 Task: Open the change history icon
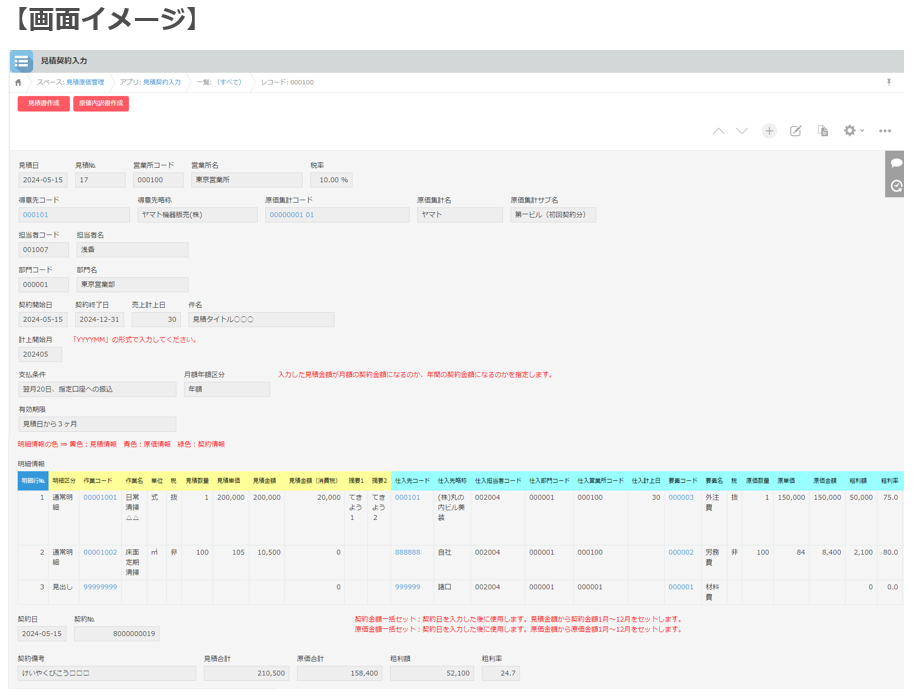896,186
